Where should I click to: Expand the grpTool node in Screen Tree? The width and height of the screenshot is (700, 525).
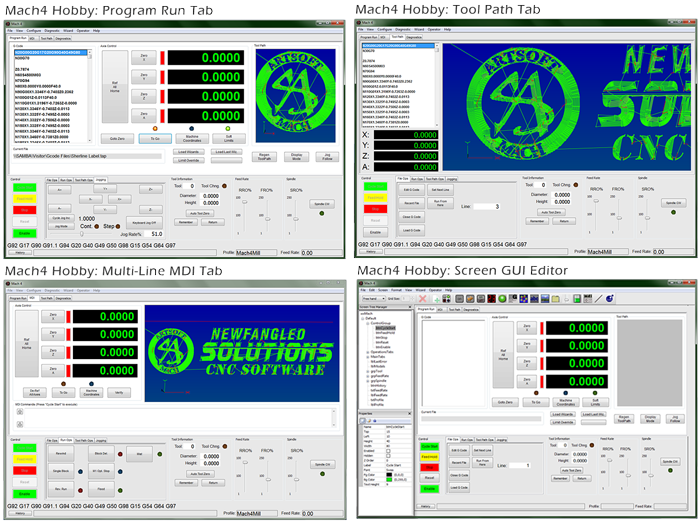coord(368,371)
